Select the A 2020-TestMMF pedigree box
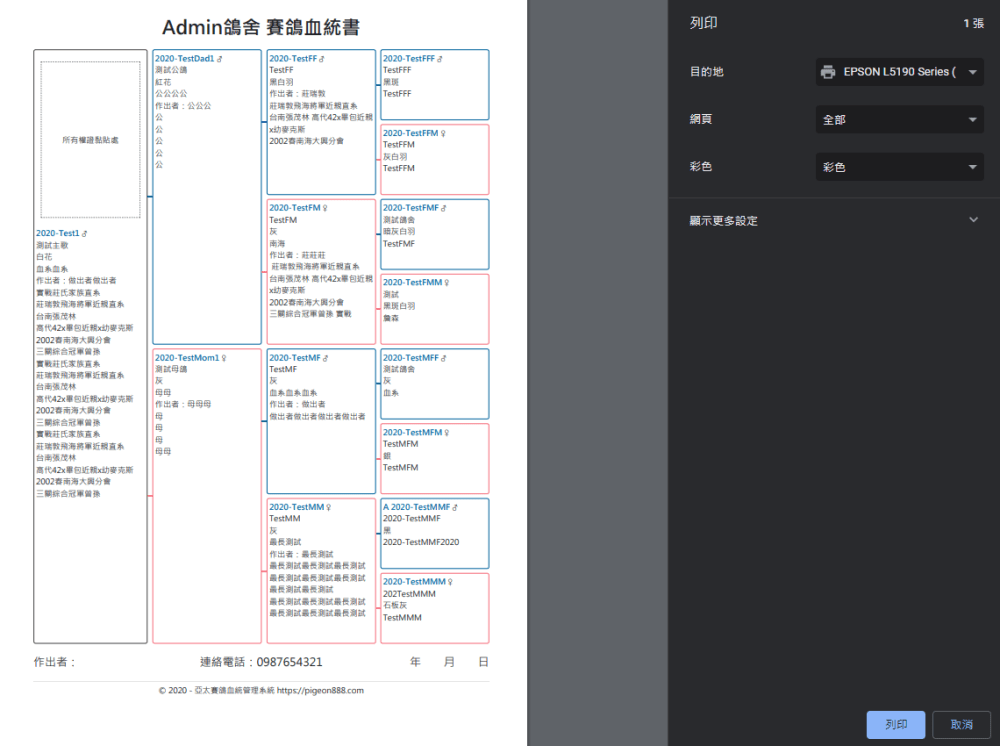This screenshot has width=1000, height=746. pos(432,533)
